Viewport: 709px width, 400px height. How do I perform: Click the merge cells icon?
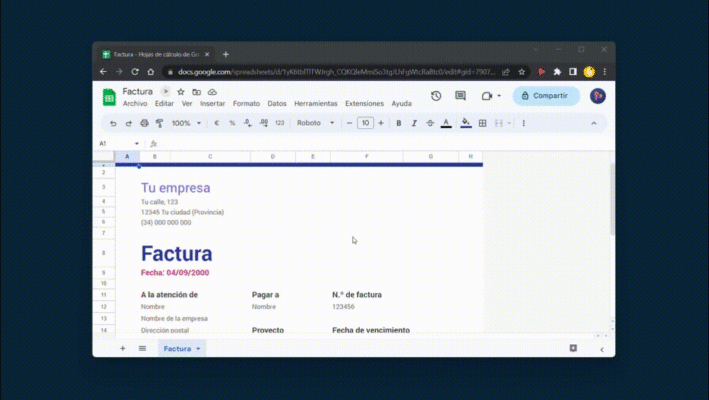coord(499,123)
